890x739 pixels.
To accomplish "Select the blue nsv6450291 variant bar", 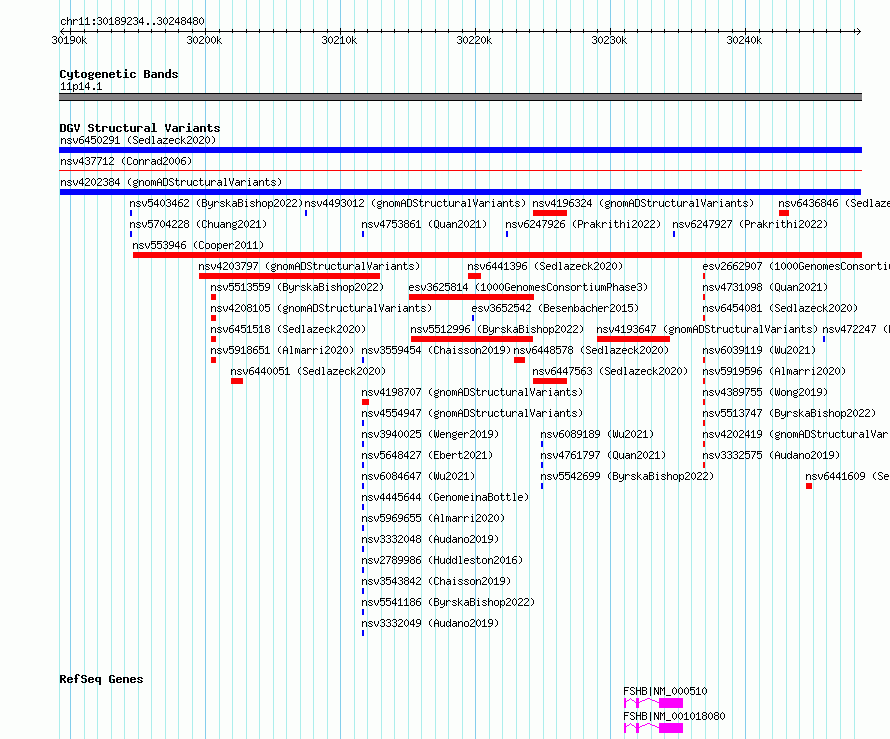I will [x=460, y=150].
